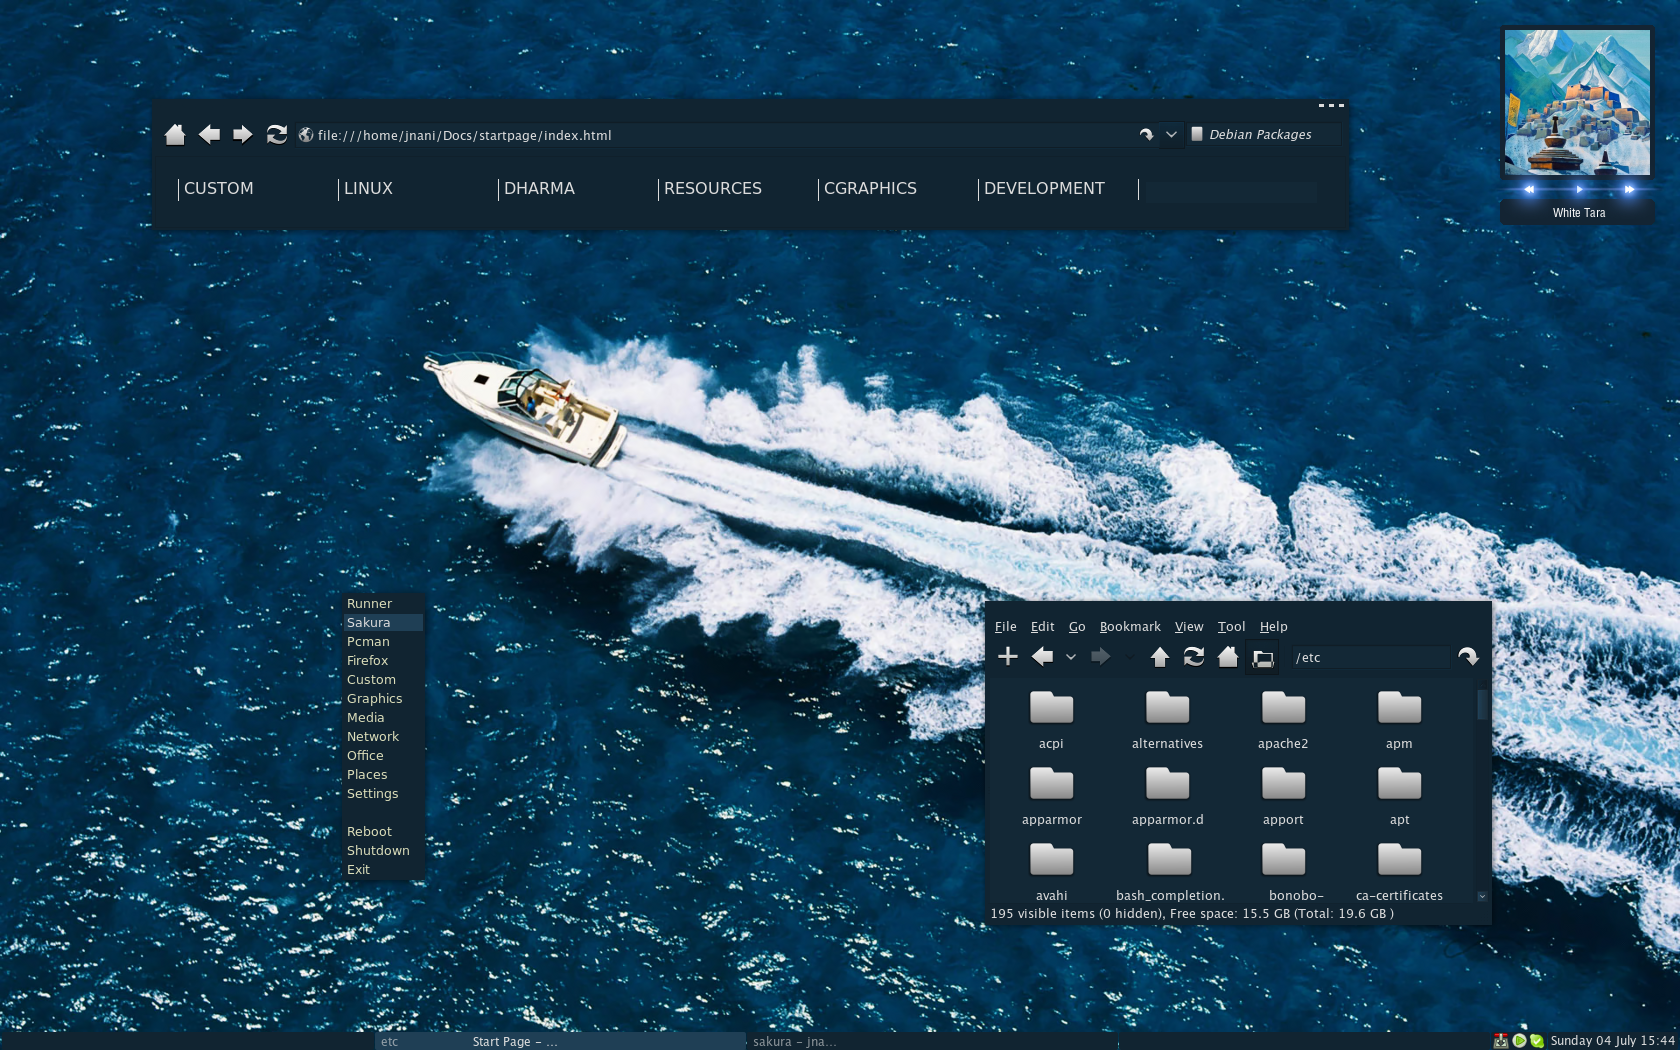Open the DEVELOPMENT link on start page

click(x=1044, y=189)
